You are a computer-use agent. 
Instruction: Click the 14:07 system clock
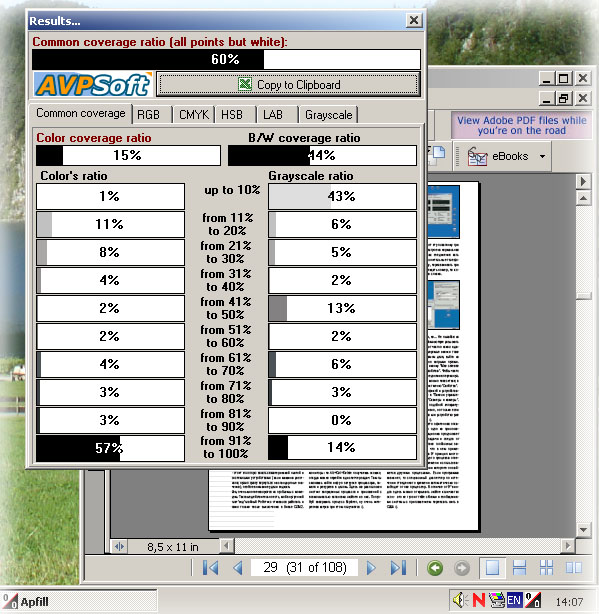pos(569,601)
